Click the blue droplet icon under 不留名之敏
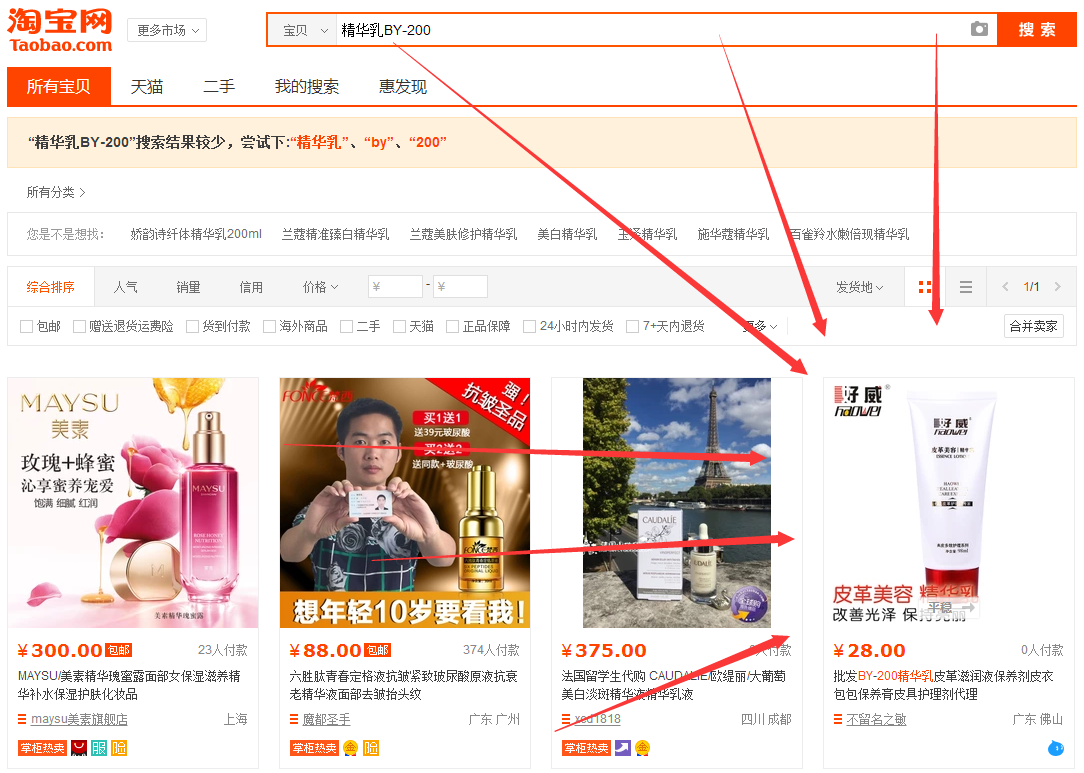1084x773 pixels. pos(1056,747)
